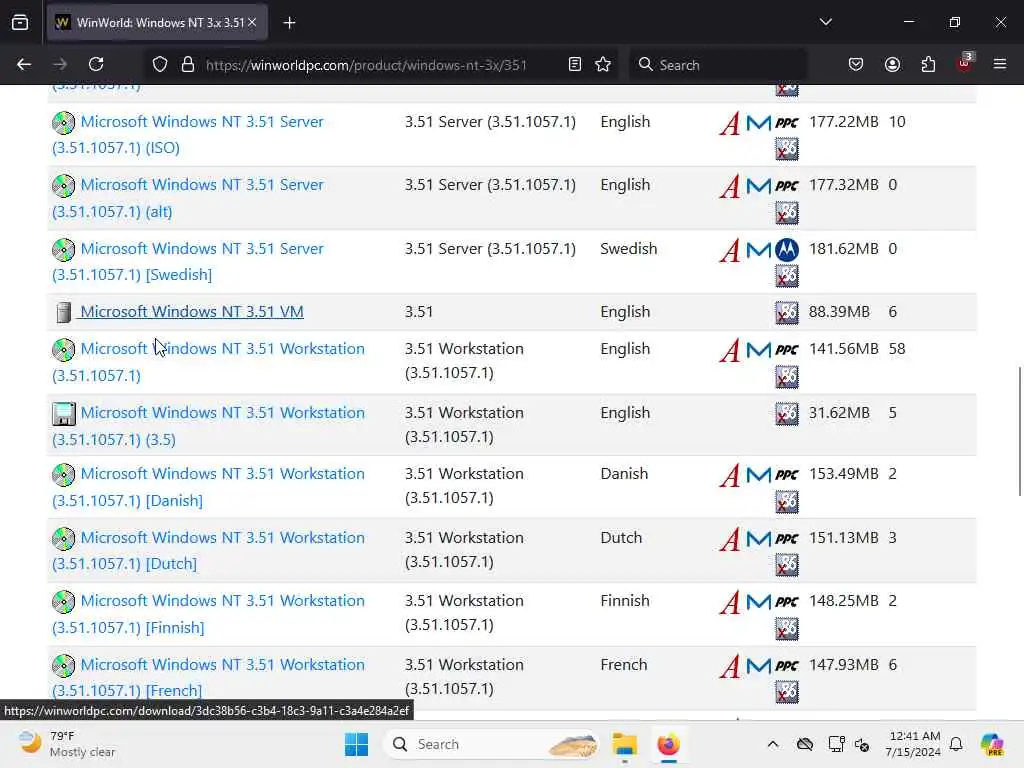The image size is (1024, 768).
Task: Click x86 icon in Workstation (3.5) row
Action: [x=787, y=413]
